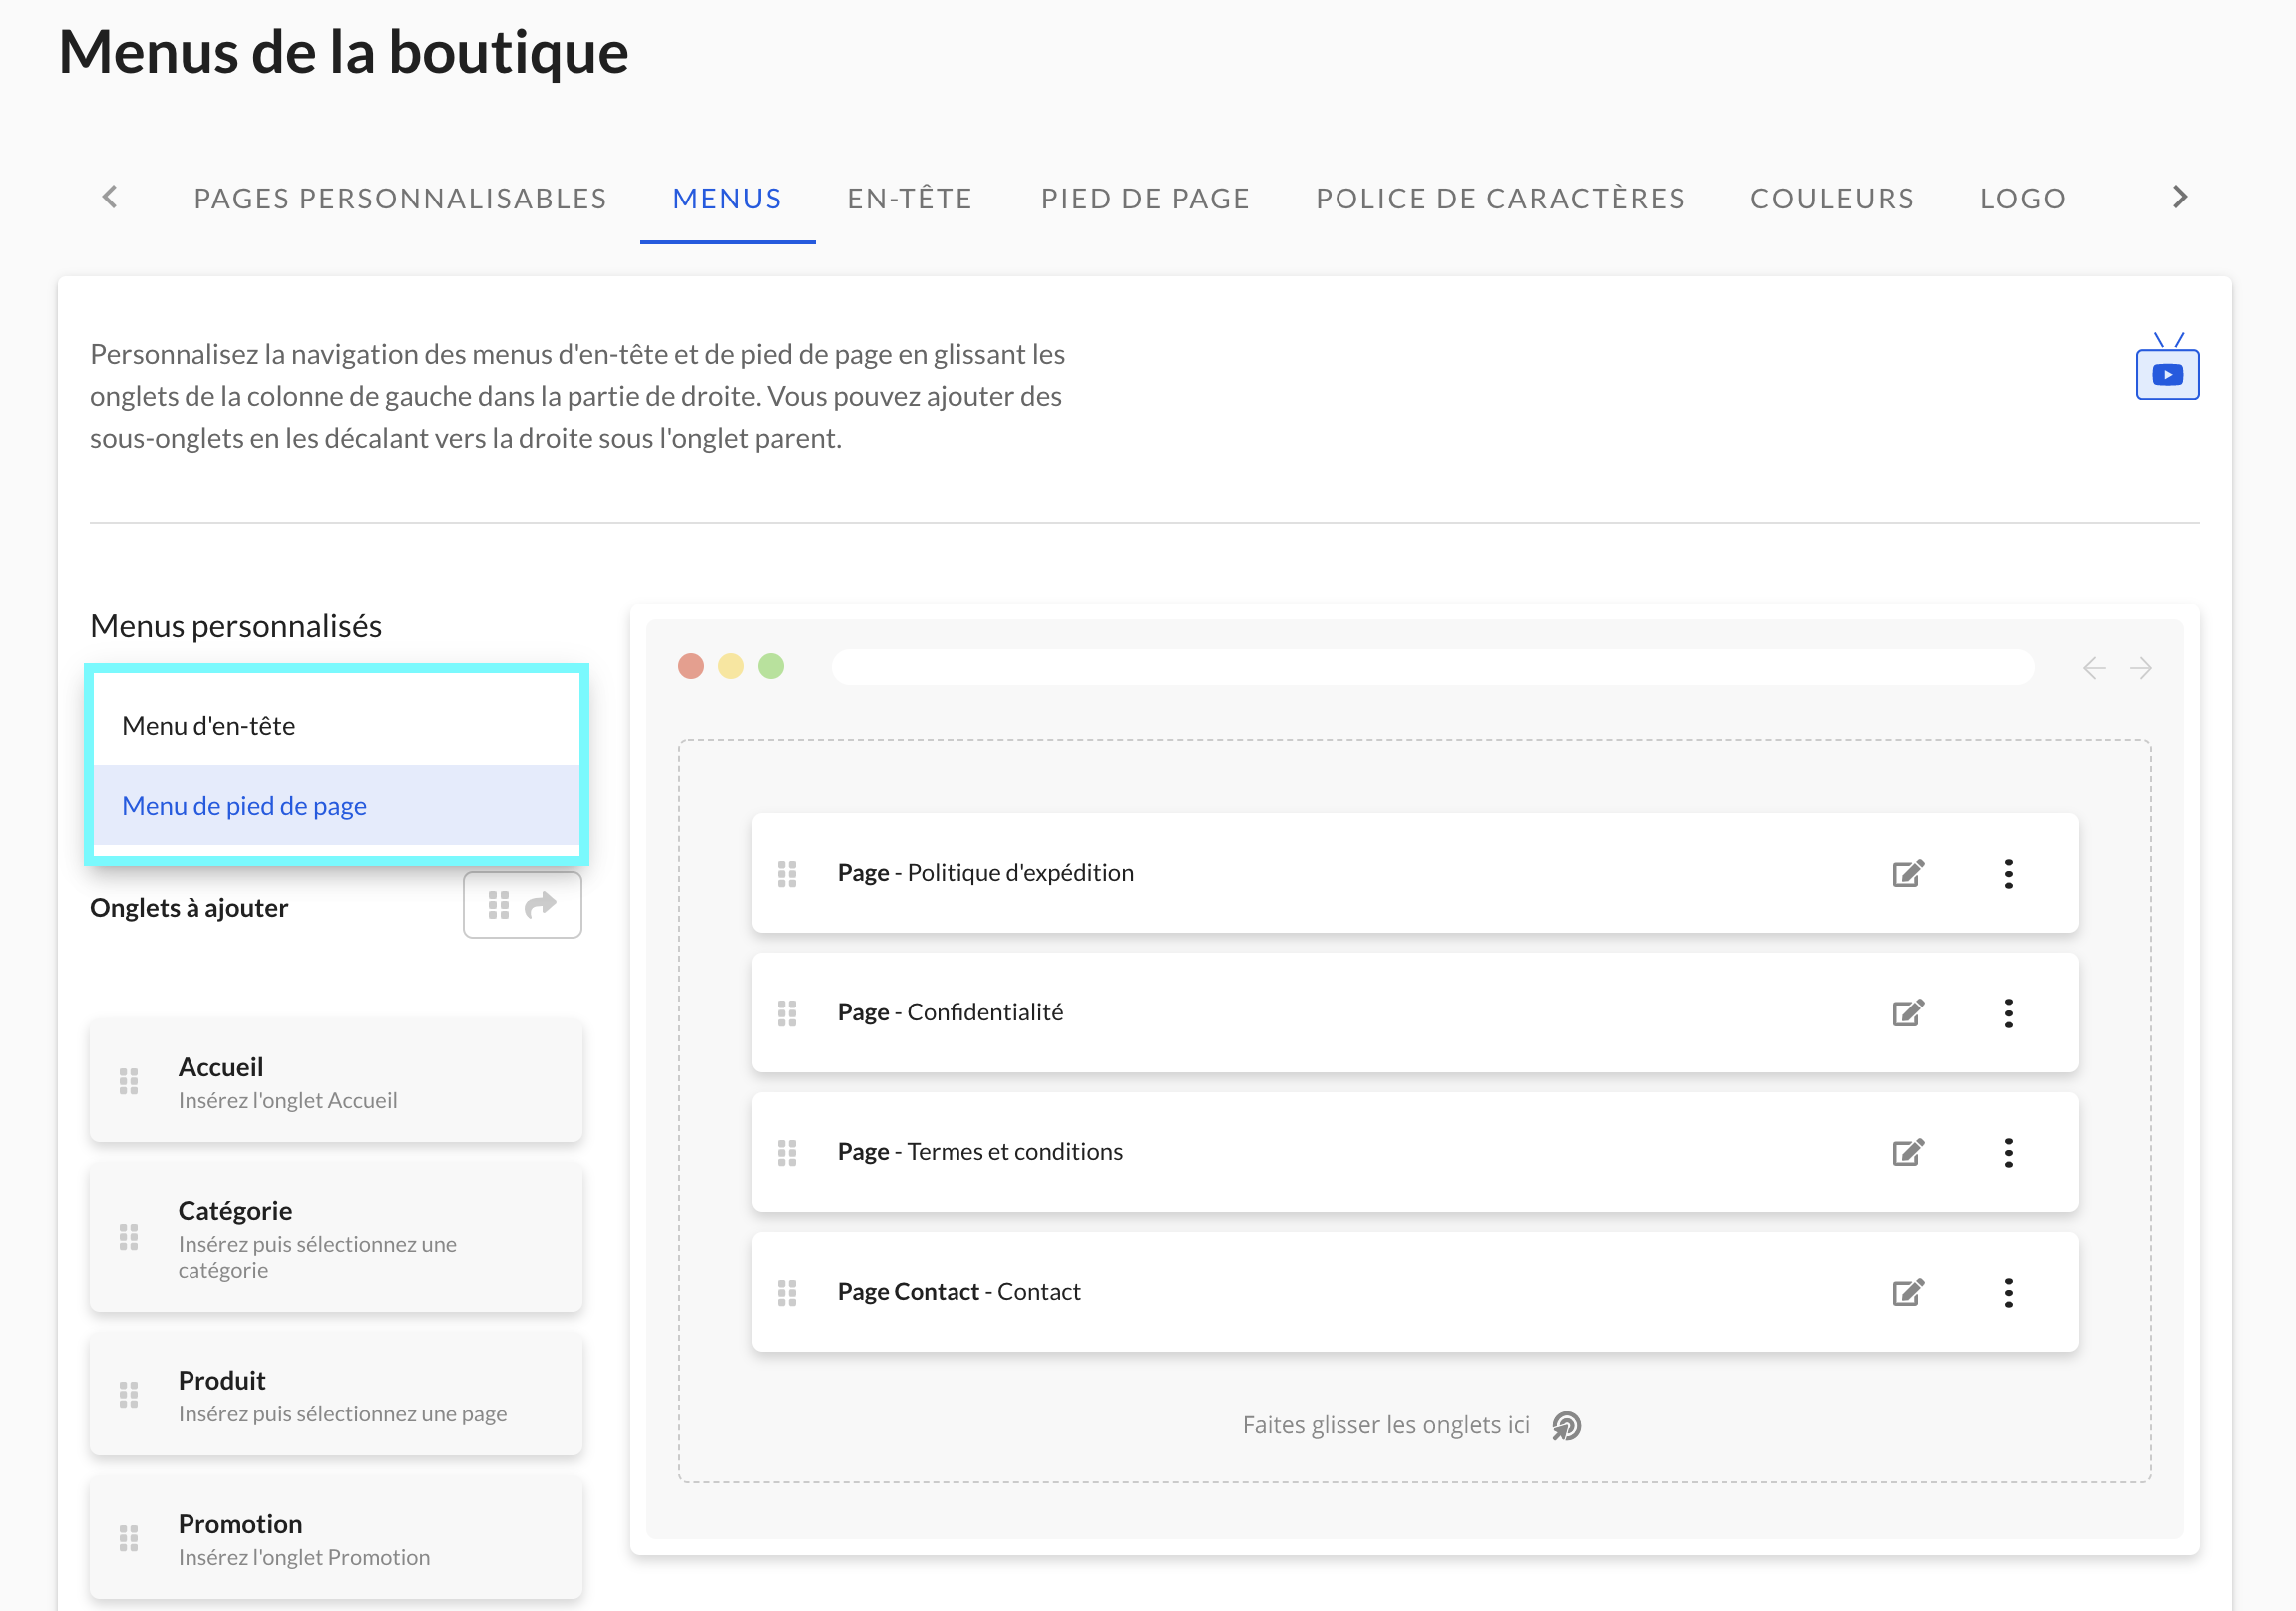
Task: Click the target icon near drop hint
Action: tap(1567, 1426)
